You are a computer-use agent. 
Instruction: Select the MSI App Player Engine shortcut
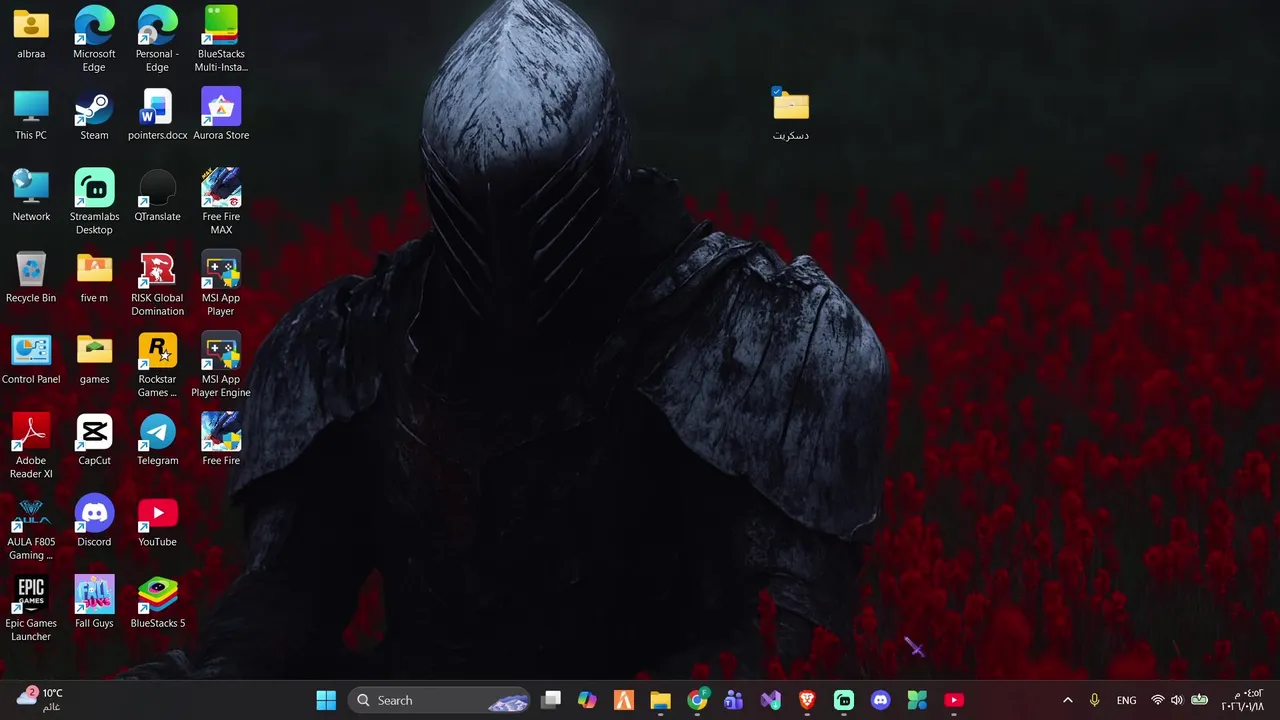click(221, 366)
